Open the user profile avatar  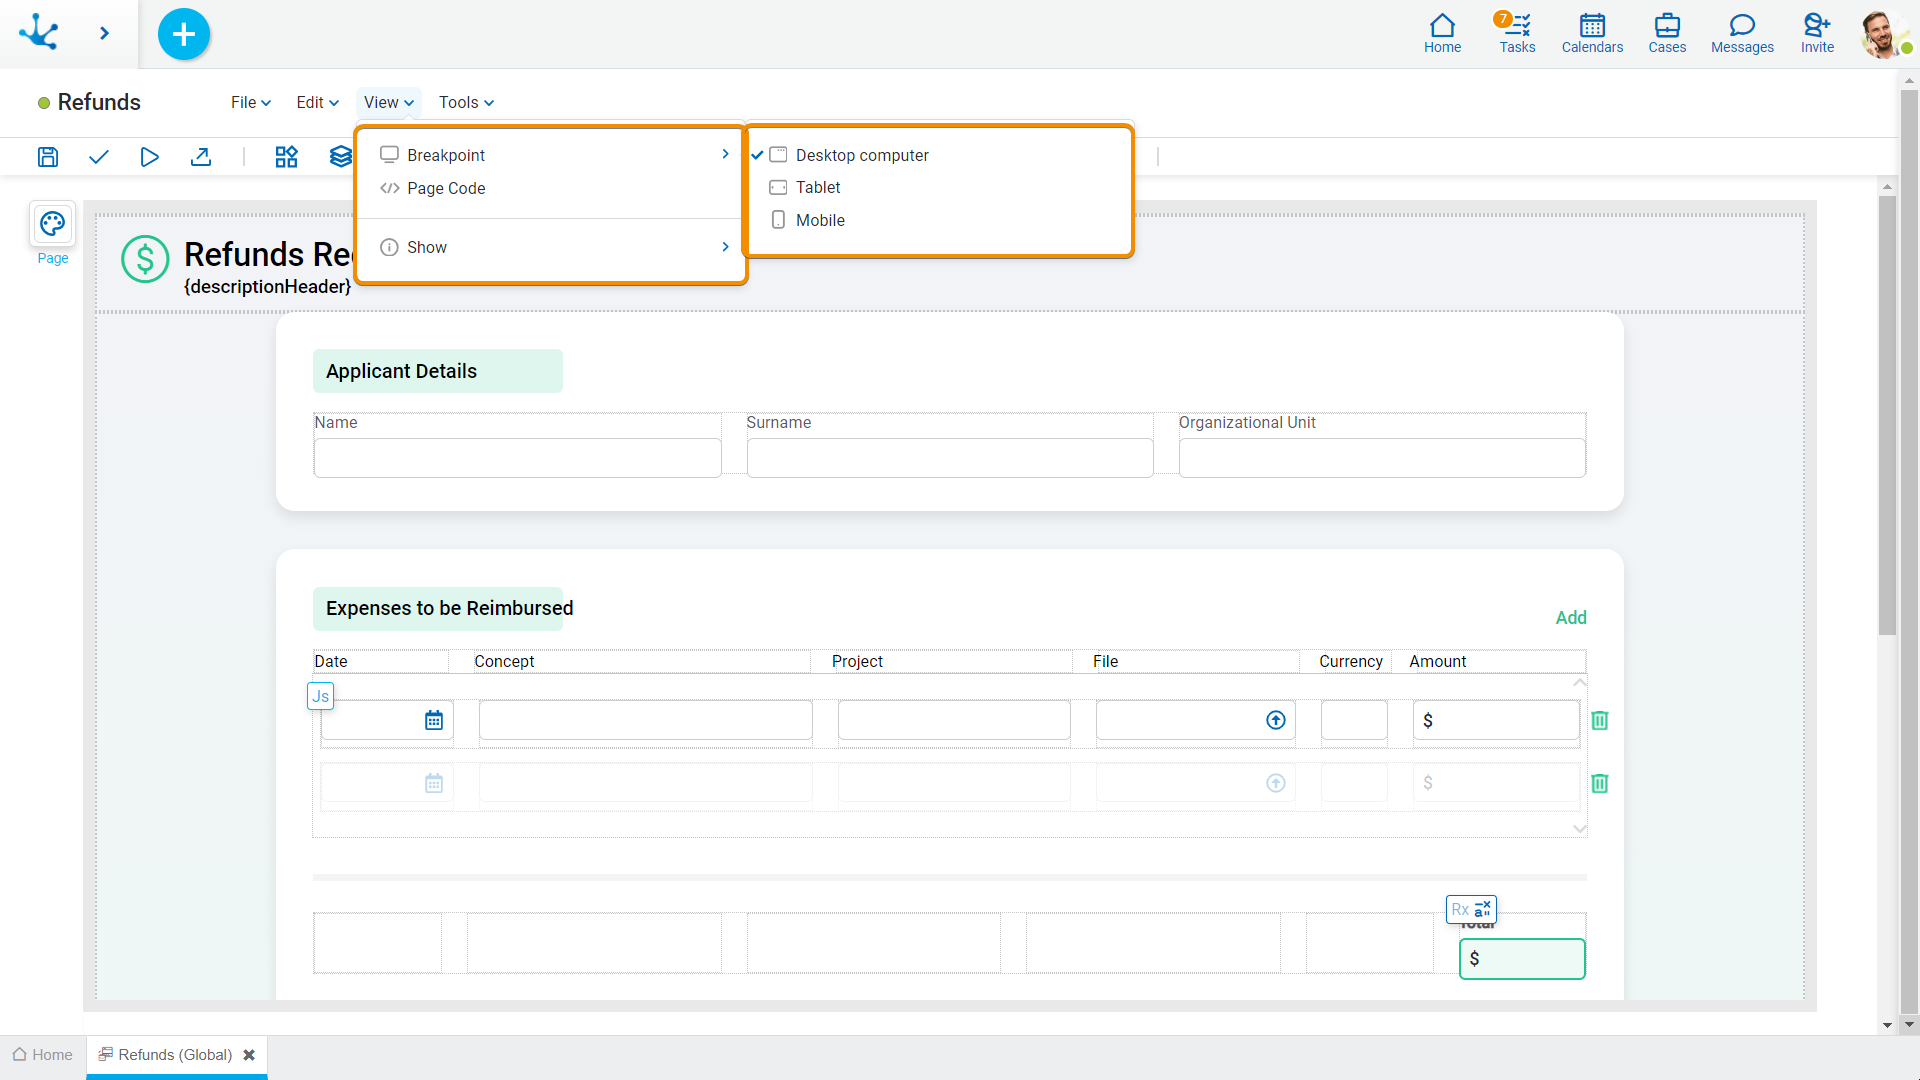(1884, 34)
